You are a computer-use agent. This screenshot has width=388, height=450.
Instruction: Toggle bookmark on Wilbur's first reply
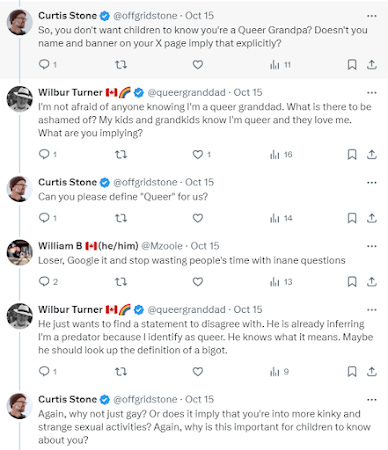point(352,154)
